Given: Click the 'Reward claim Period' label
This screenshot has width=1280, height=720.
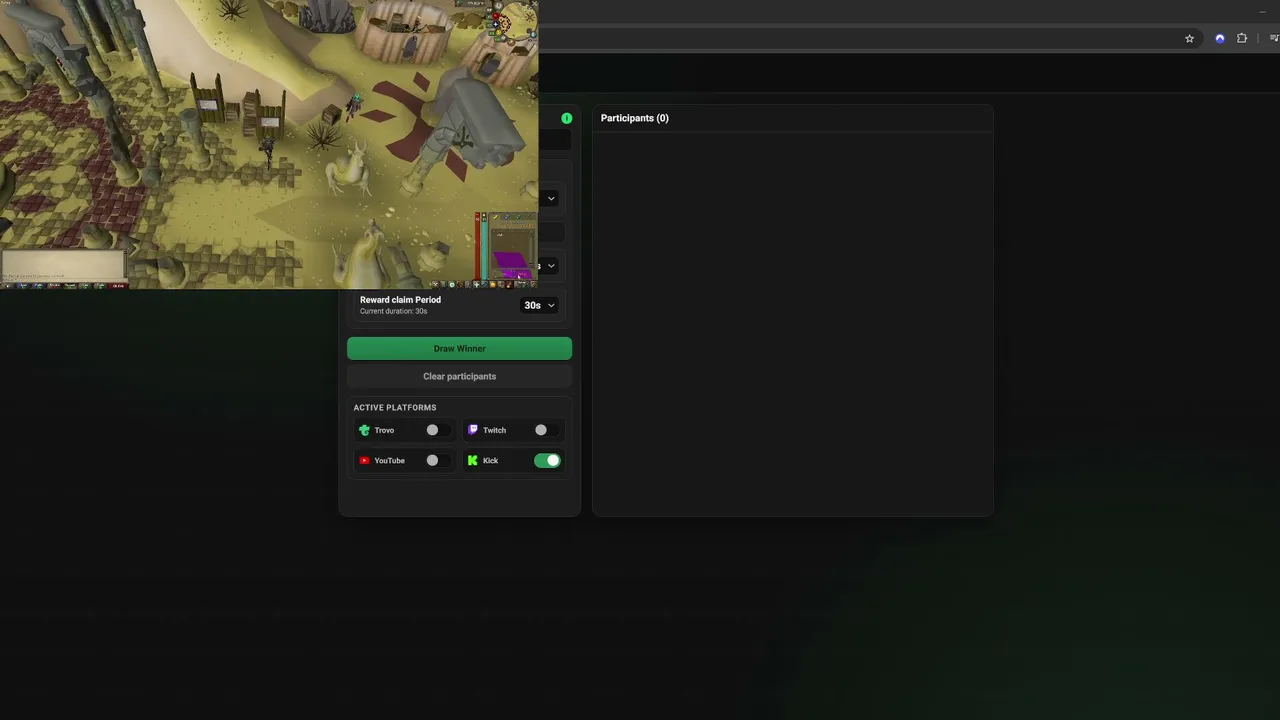Looking at the screenshot, I should tap(400, 300).
